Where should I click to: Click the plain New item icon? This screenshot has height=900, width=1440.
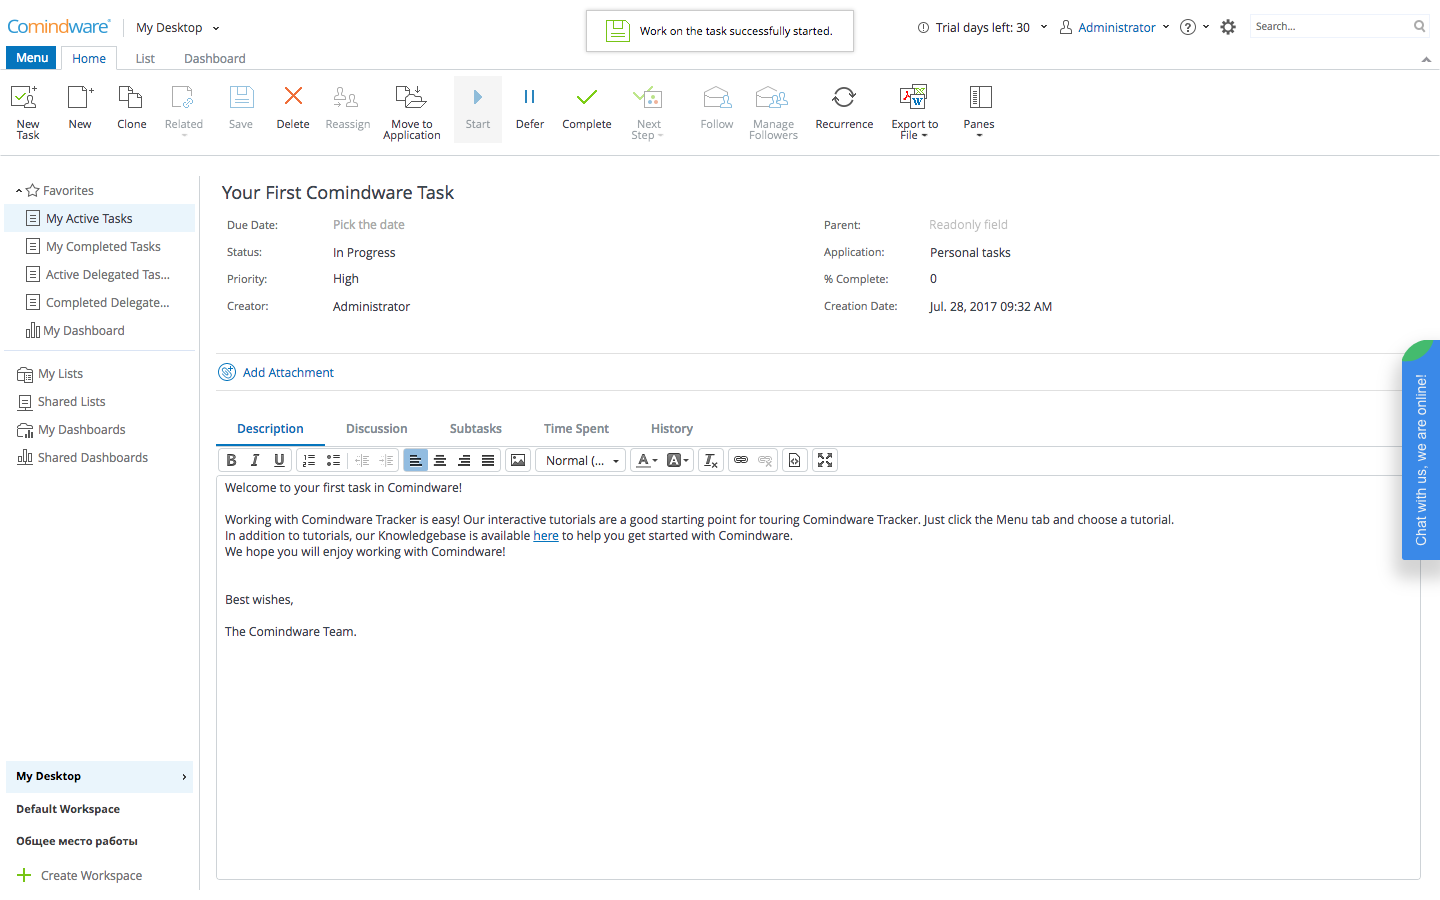(80, 108)
